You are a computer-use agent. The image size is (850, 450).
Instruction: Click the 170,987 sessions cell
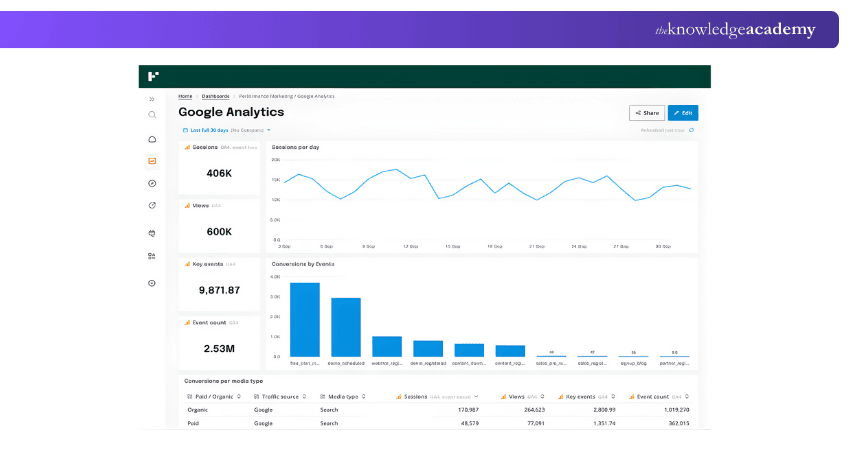pos(468,410)
